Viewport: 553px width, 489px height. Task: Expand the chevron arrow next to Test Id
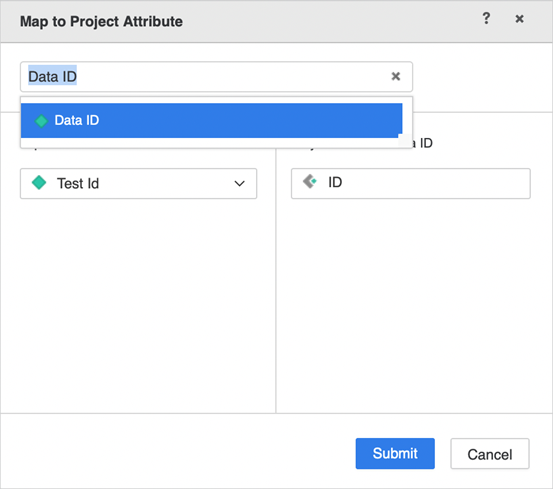[x=239, y=183]
